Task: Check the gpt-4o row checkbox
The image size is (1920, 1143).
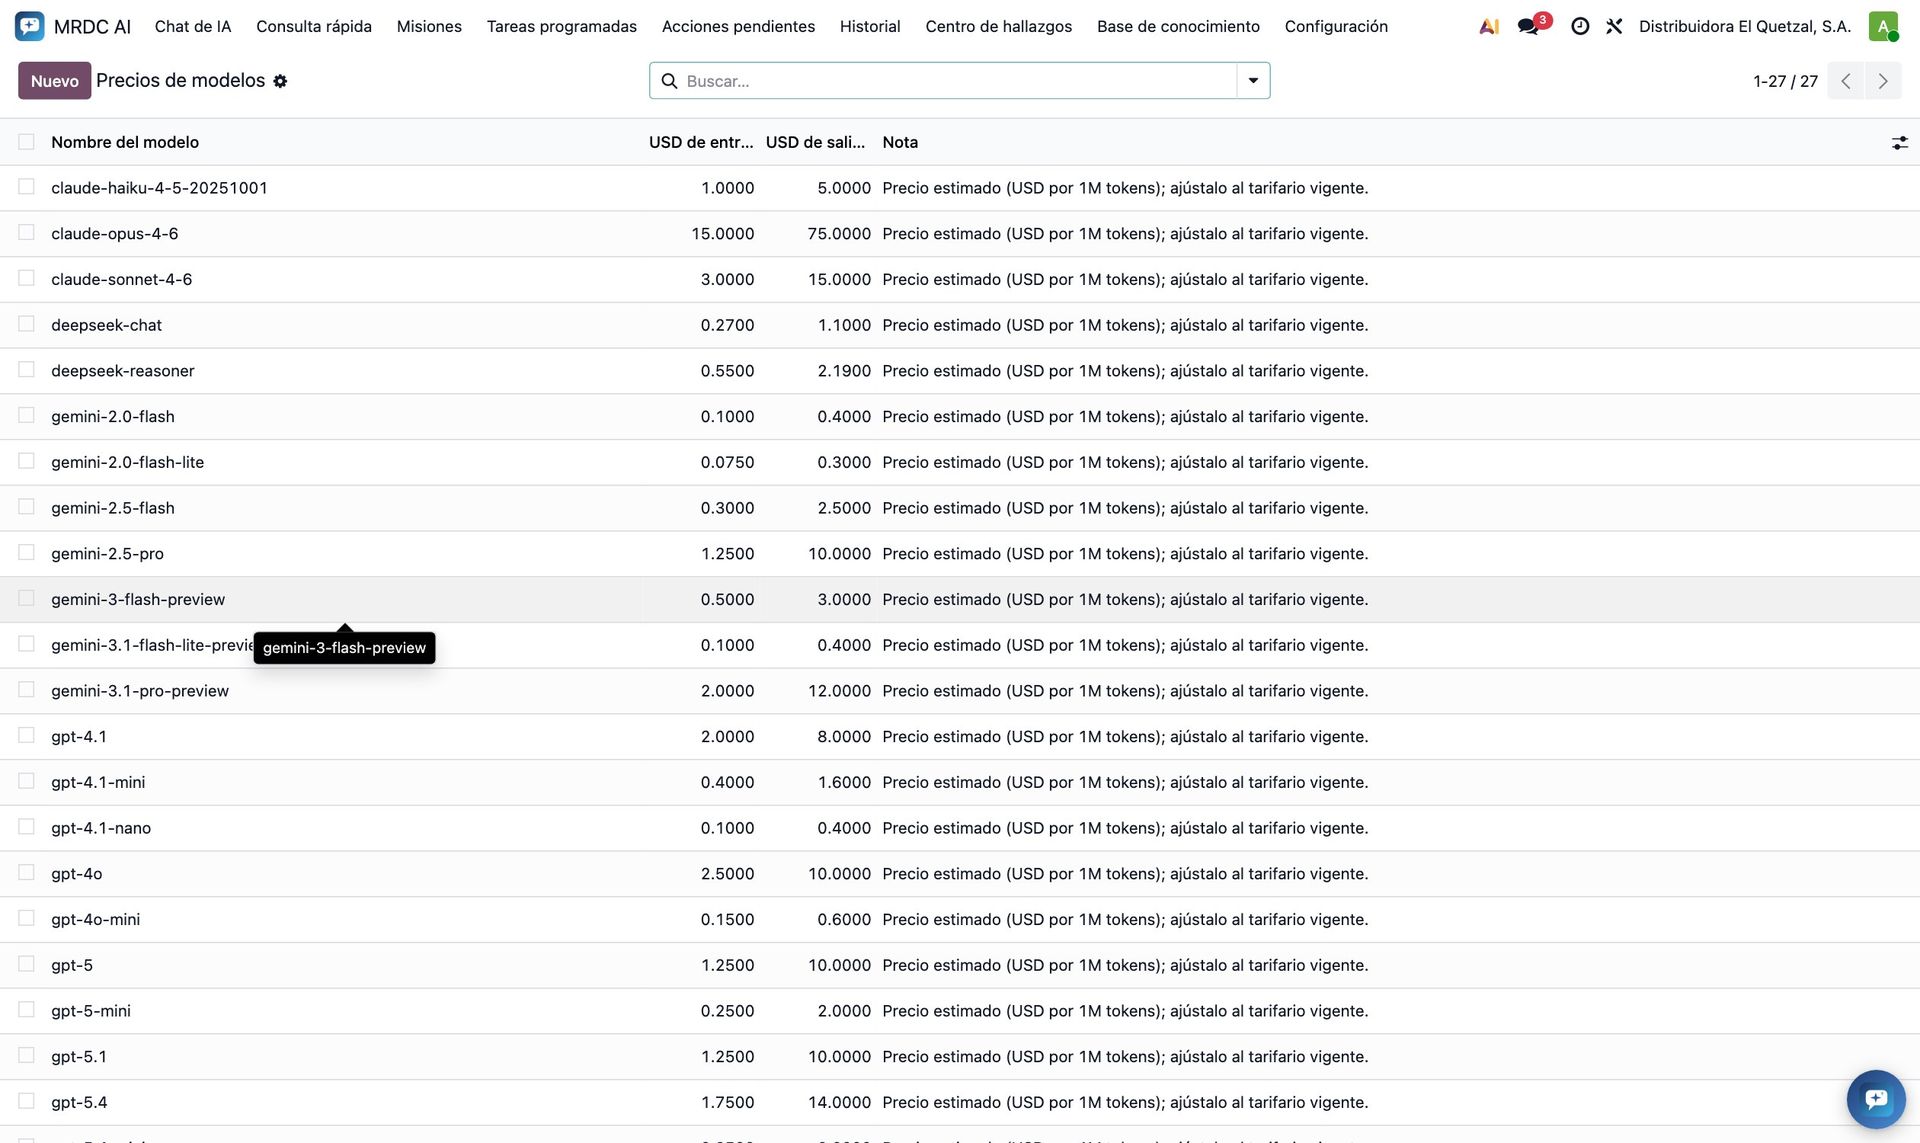Action: (x=26, y=873)
